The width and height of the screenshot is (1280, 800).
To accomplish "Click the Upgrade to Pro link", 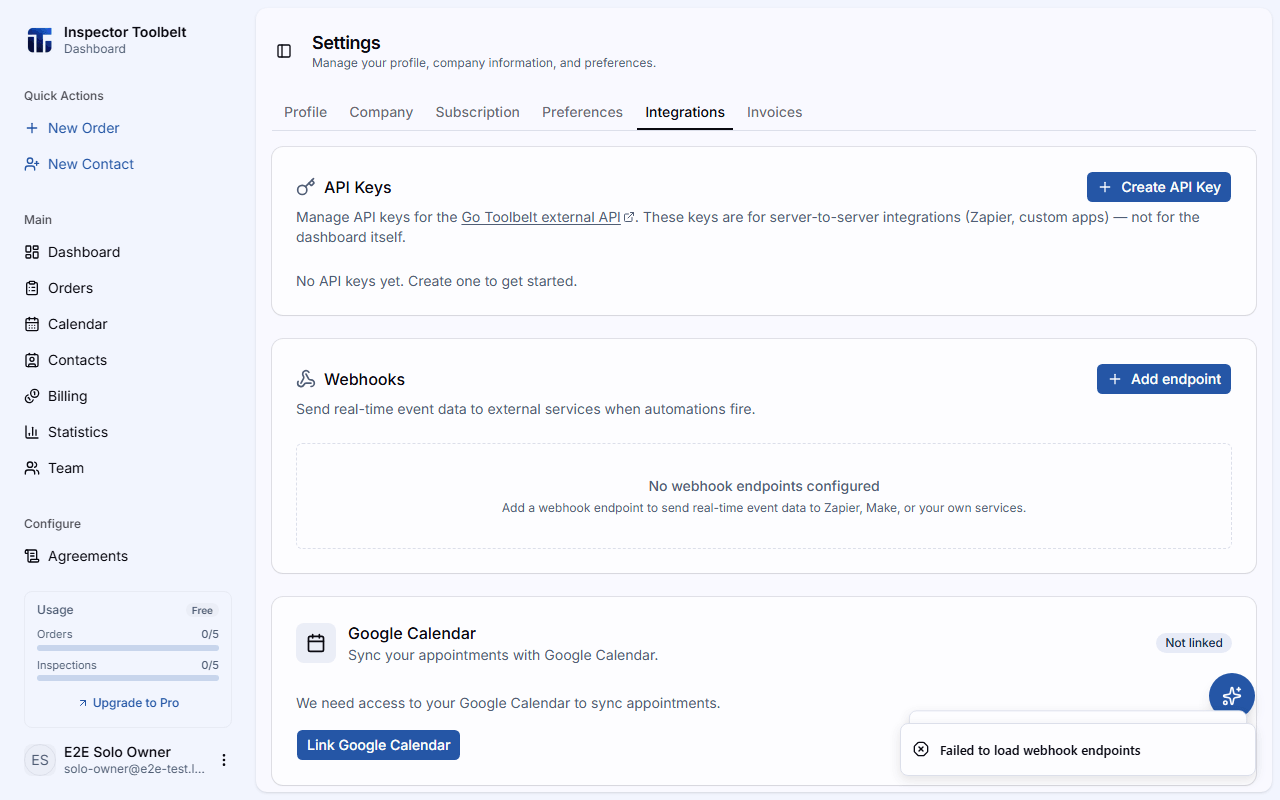I will 128,703.
